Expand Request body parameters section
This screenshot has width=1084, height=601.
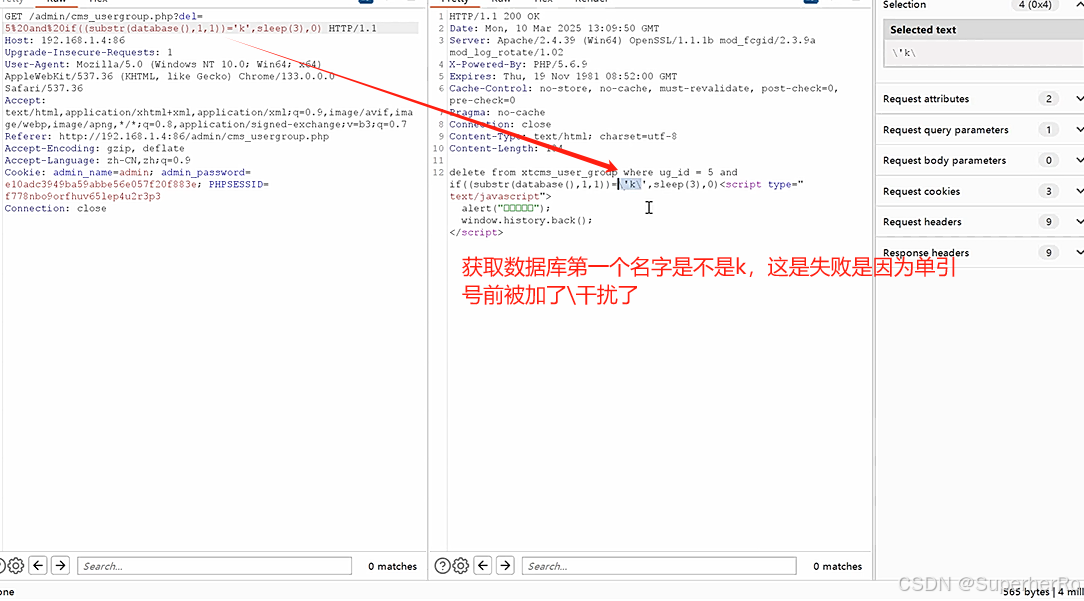pyautogui.click(x=1078, y=160)
